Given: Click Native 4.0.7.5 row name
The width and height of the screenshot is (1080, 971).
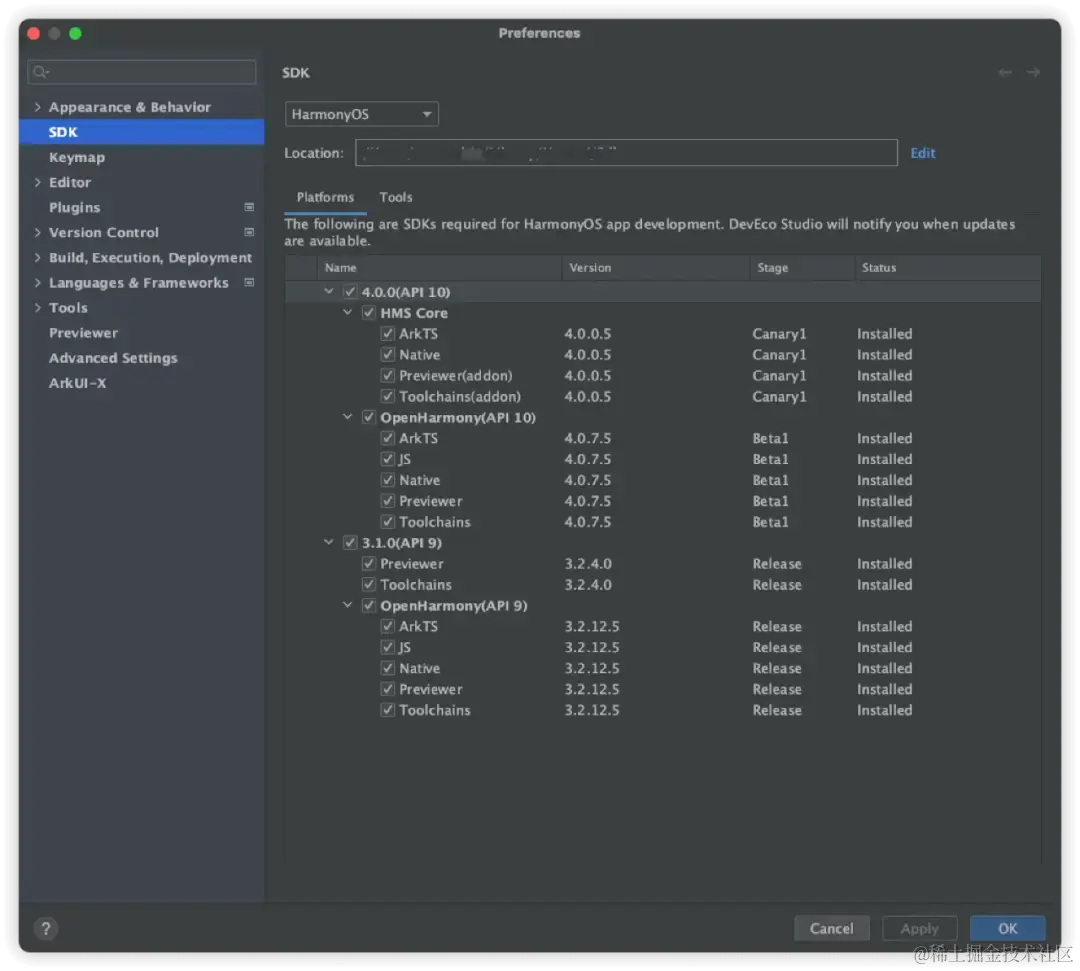Looking at the screenshot, I should [419, 480].
